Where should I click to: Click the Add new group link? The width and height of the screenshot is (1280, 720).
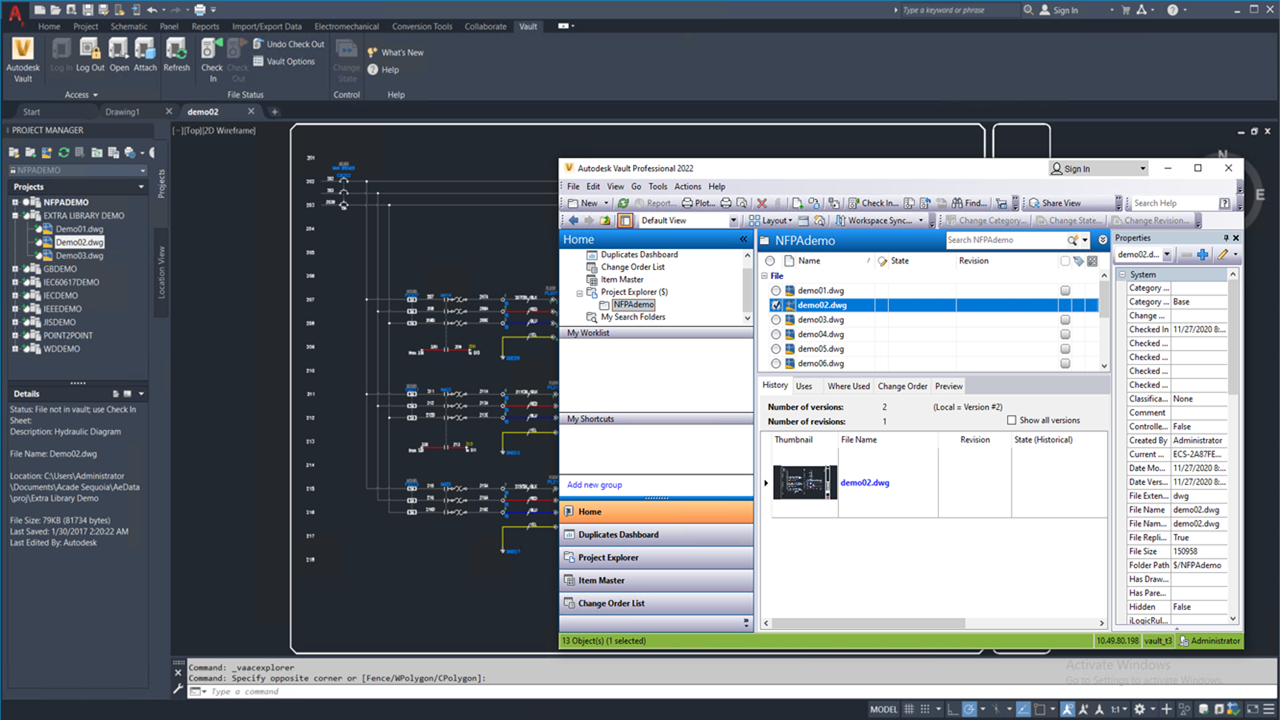pos(595,484)
